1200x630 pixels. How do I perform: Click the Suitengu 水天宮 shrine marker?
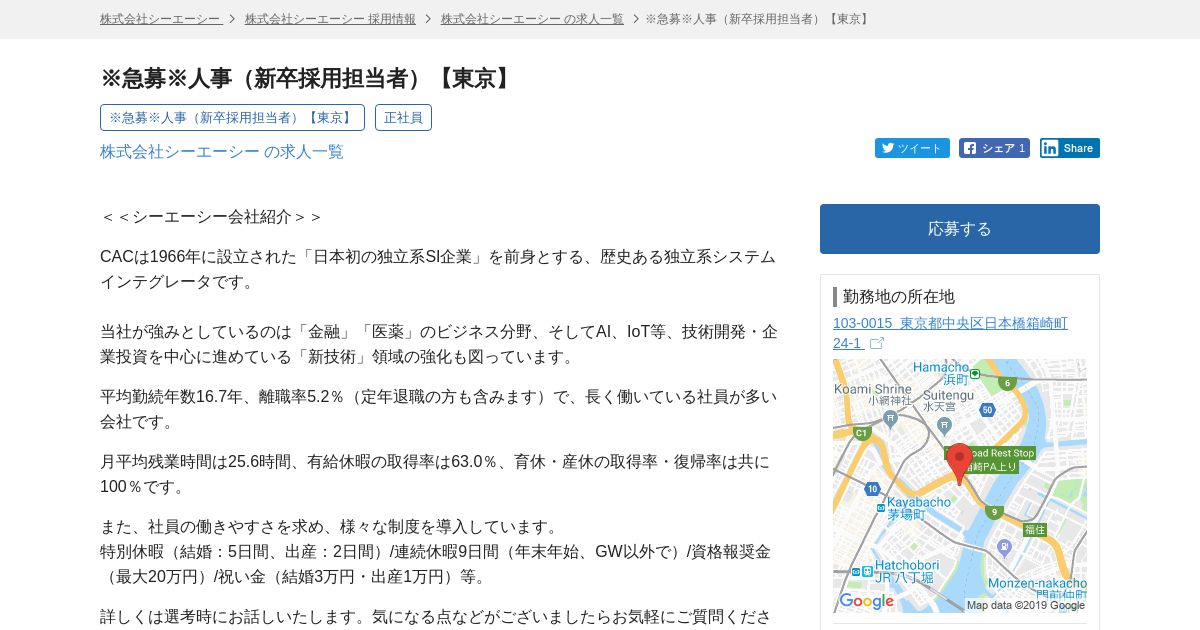[944, 425]
